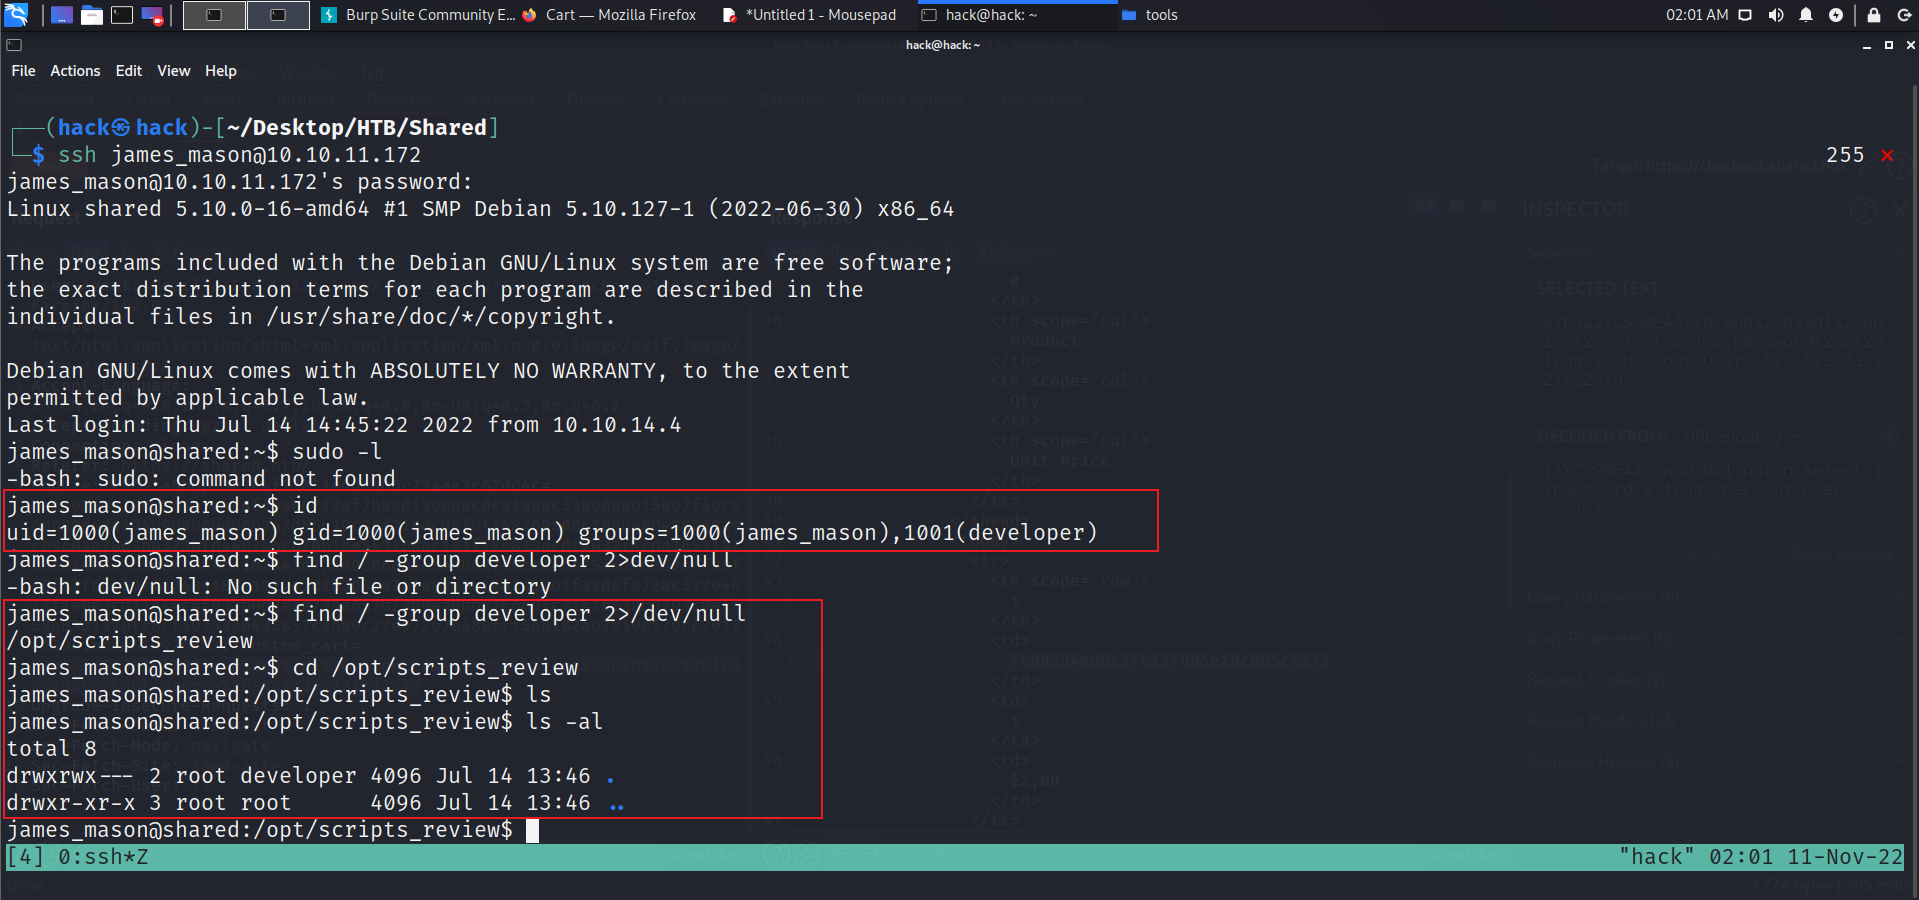This screenshot has width=1919, height=900.
Task: Click the tools folder icon in taskbar
Action: (x=1129, y=15)
